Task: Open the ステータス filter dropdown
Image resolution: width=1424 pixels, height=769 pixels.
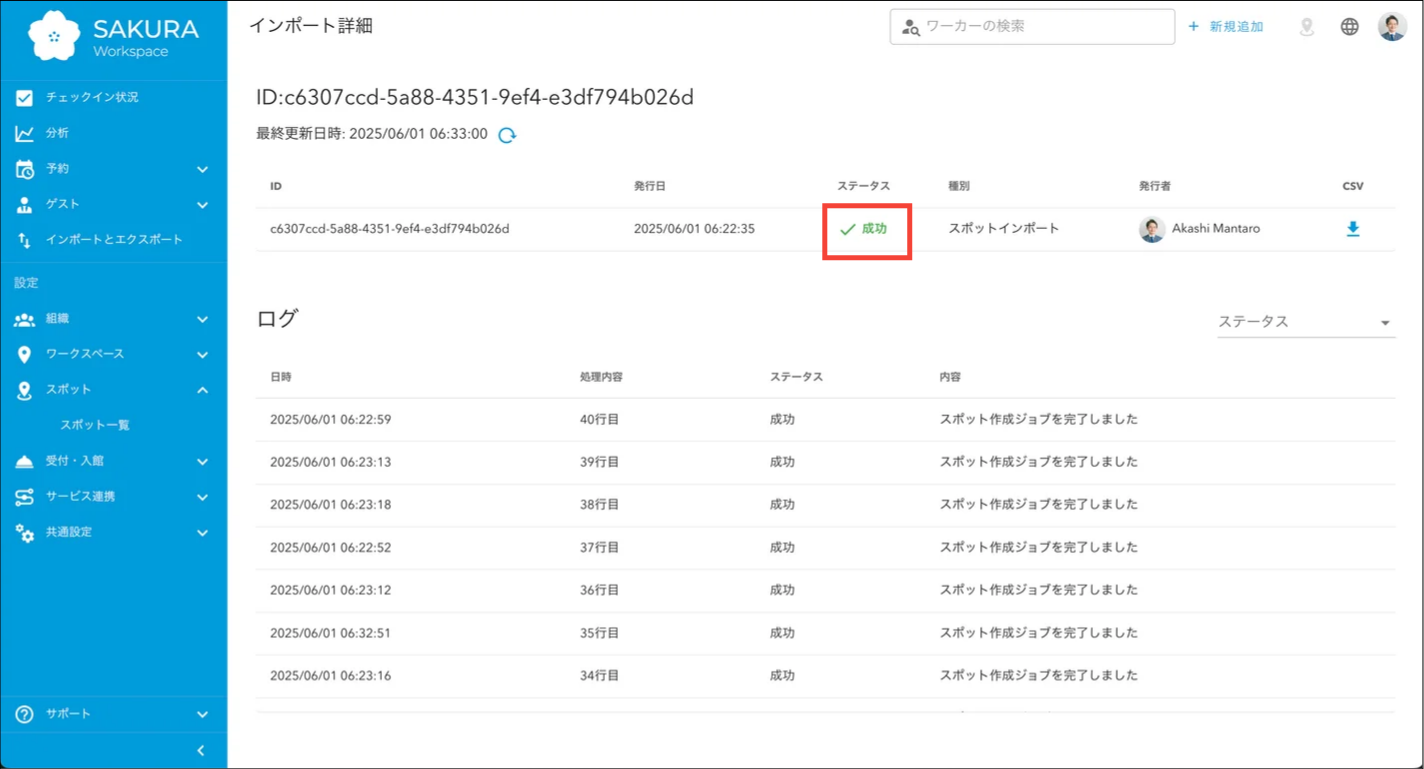Action: [1305, 322]
